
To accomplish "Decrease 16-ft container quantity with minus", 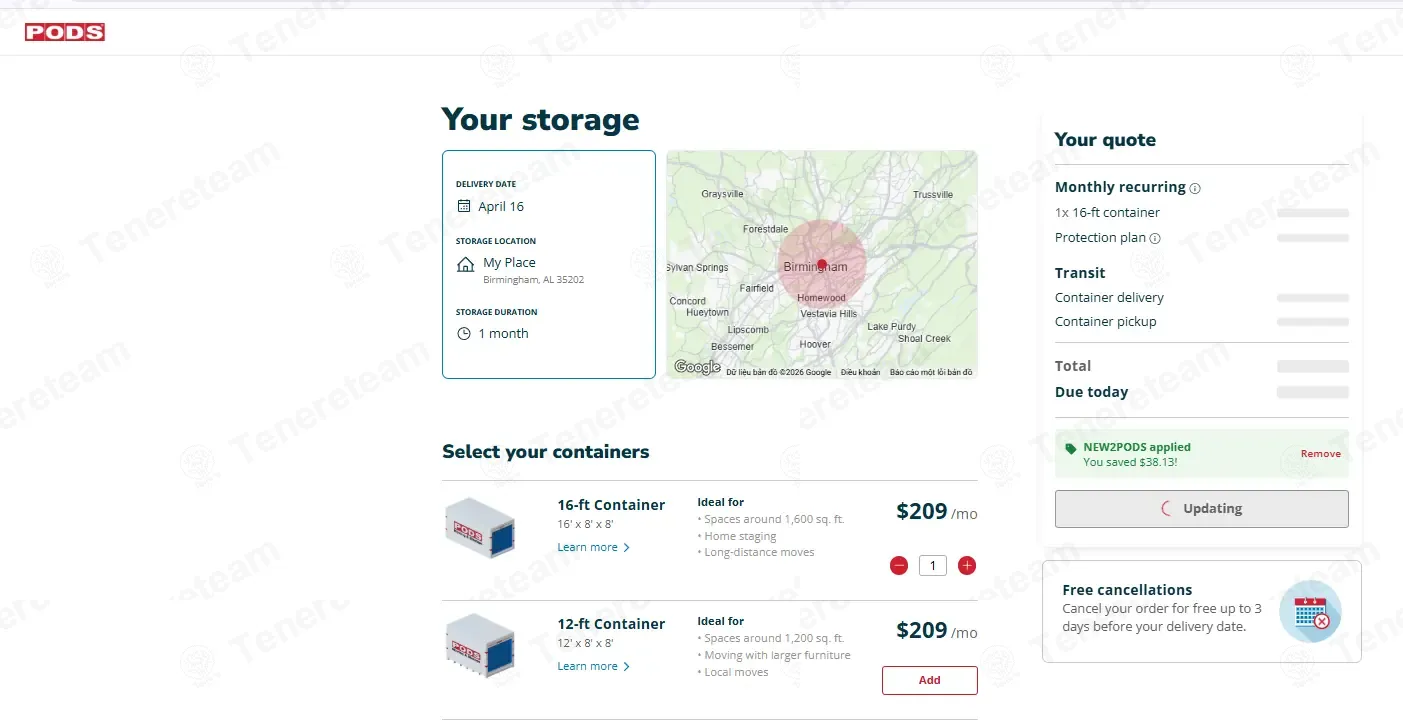I will point(898,566).
